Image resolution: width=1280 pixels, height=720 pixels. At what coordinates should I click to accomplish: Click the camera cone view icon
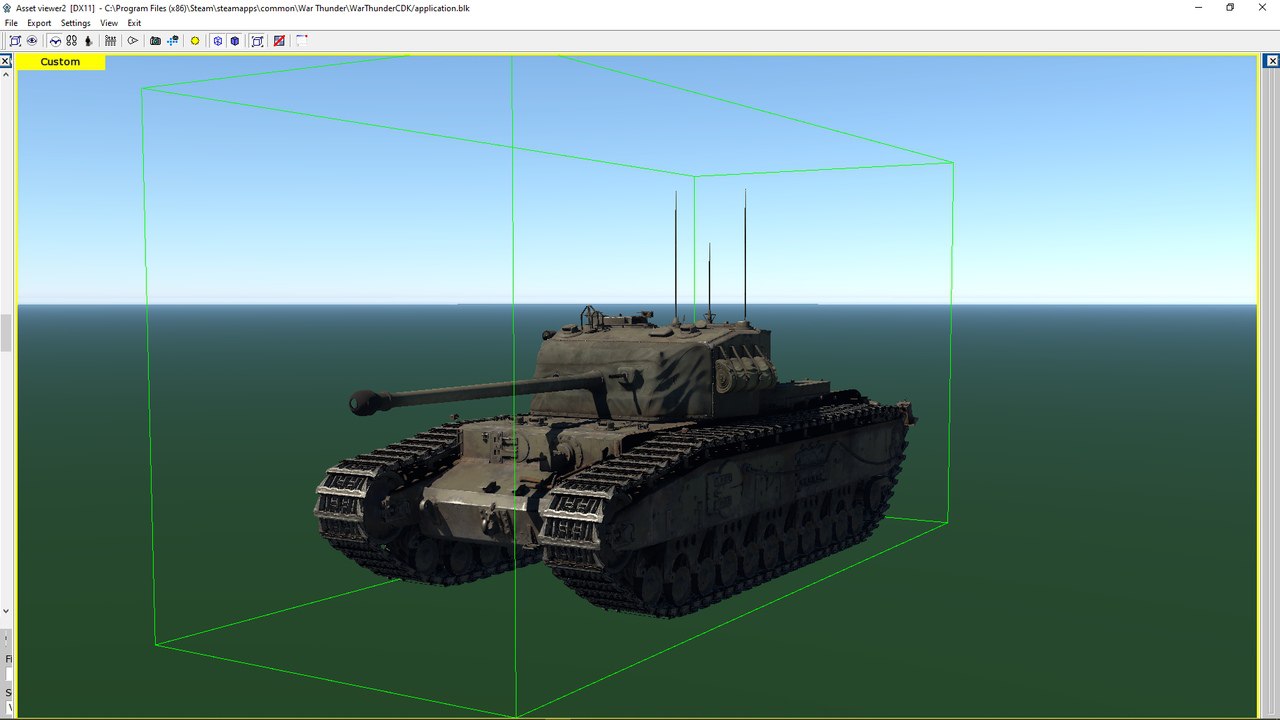(132, 41)
